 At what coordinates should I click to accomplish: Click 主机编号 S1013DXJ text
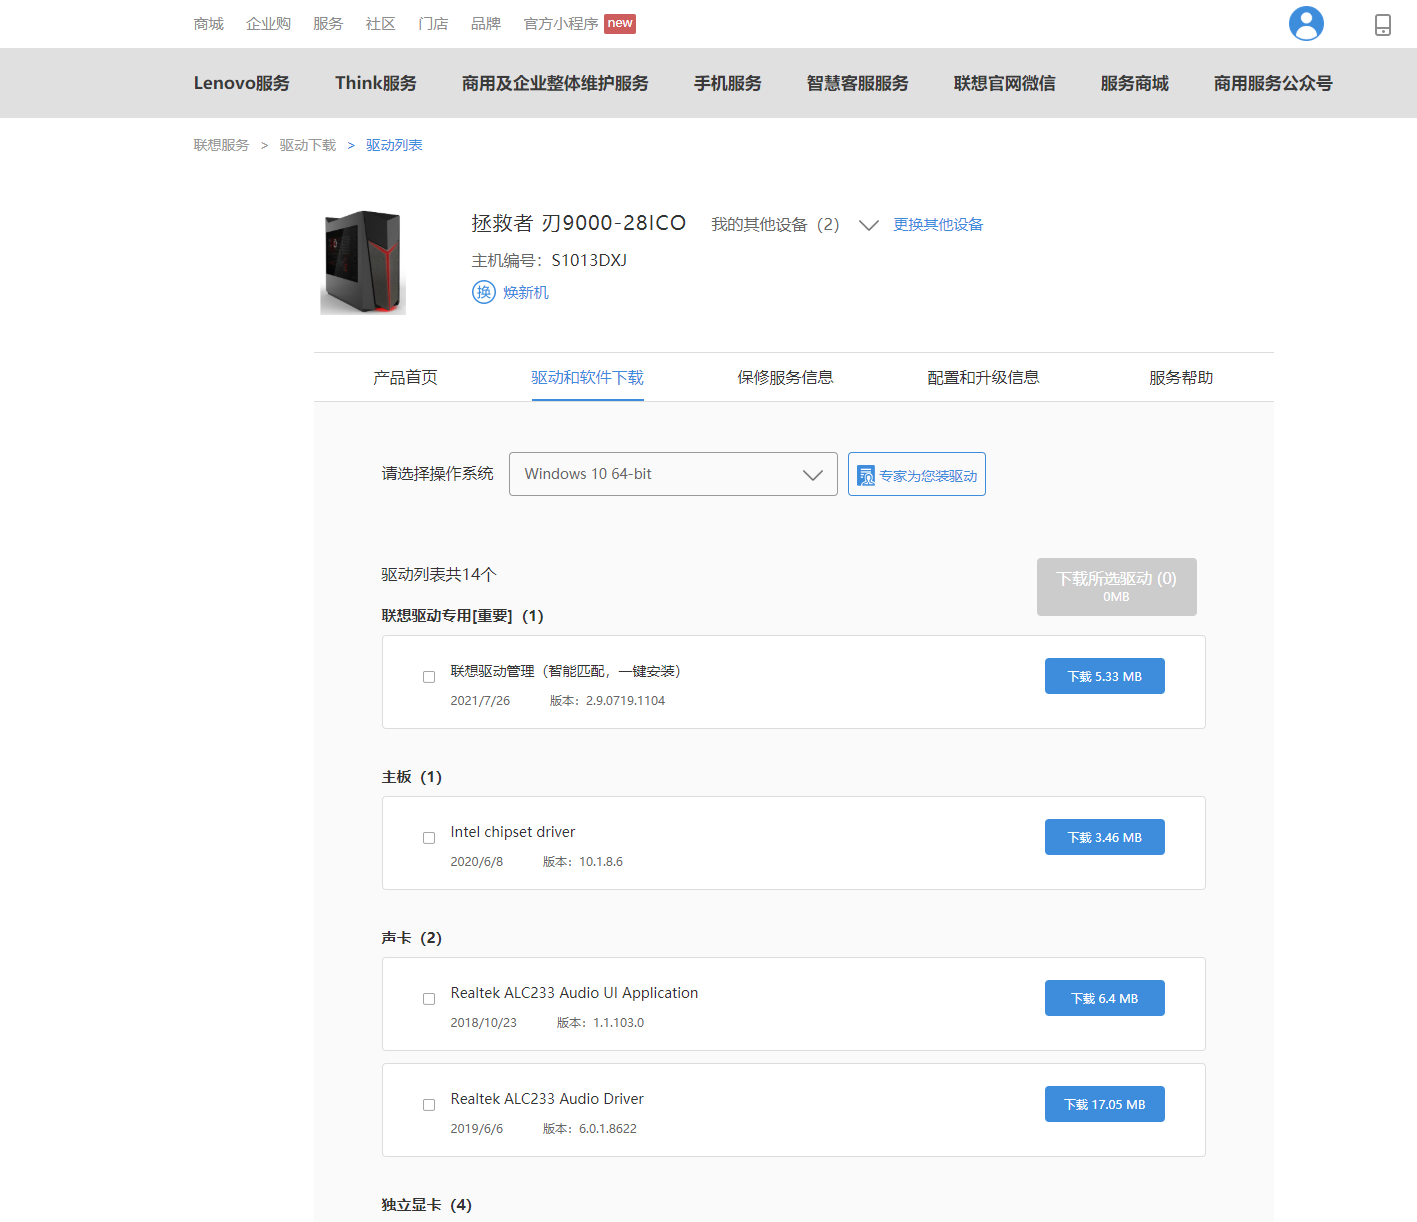[x=549, y=260]
